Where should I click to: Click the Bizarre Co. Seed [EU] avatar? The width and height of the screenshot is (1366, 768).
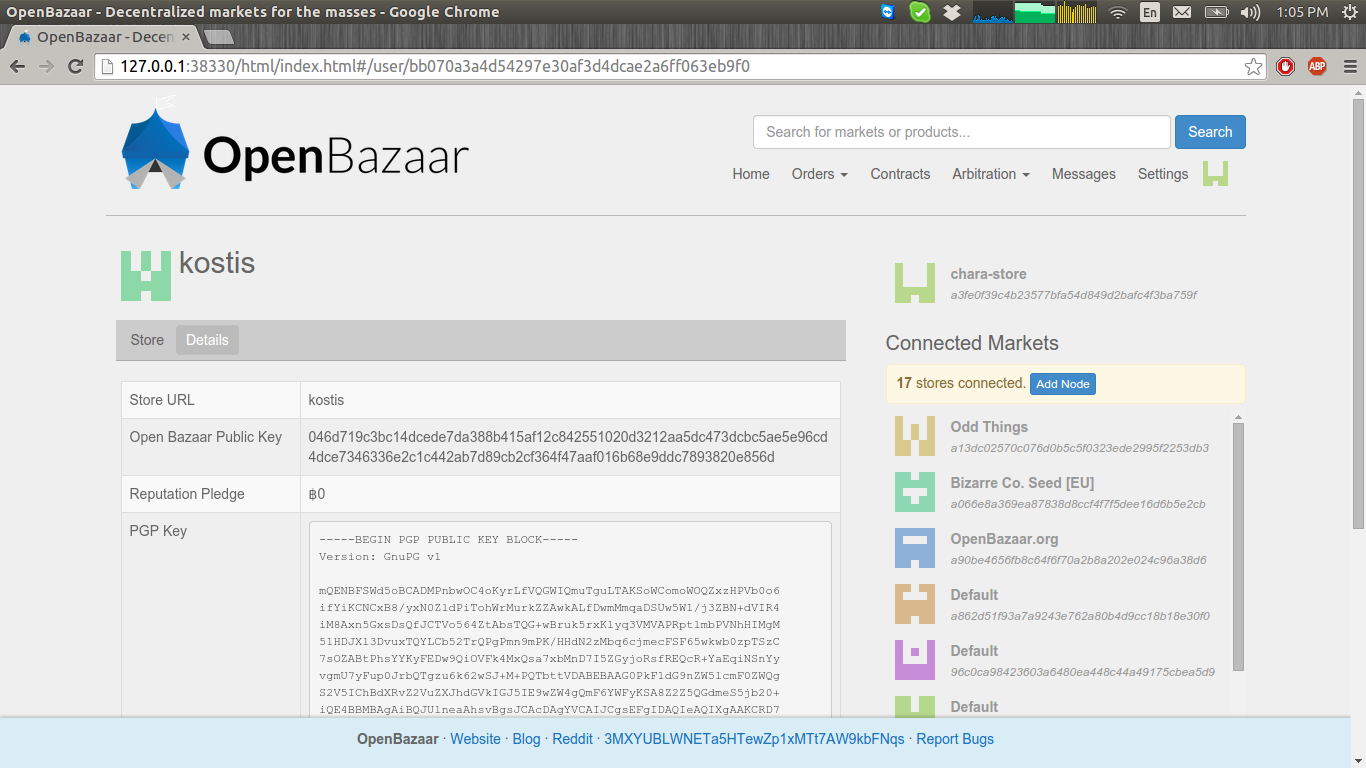coord(914,492)
